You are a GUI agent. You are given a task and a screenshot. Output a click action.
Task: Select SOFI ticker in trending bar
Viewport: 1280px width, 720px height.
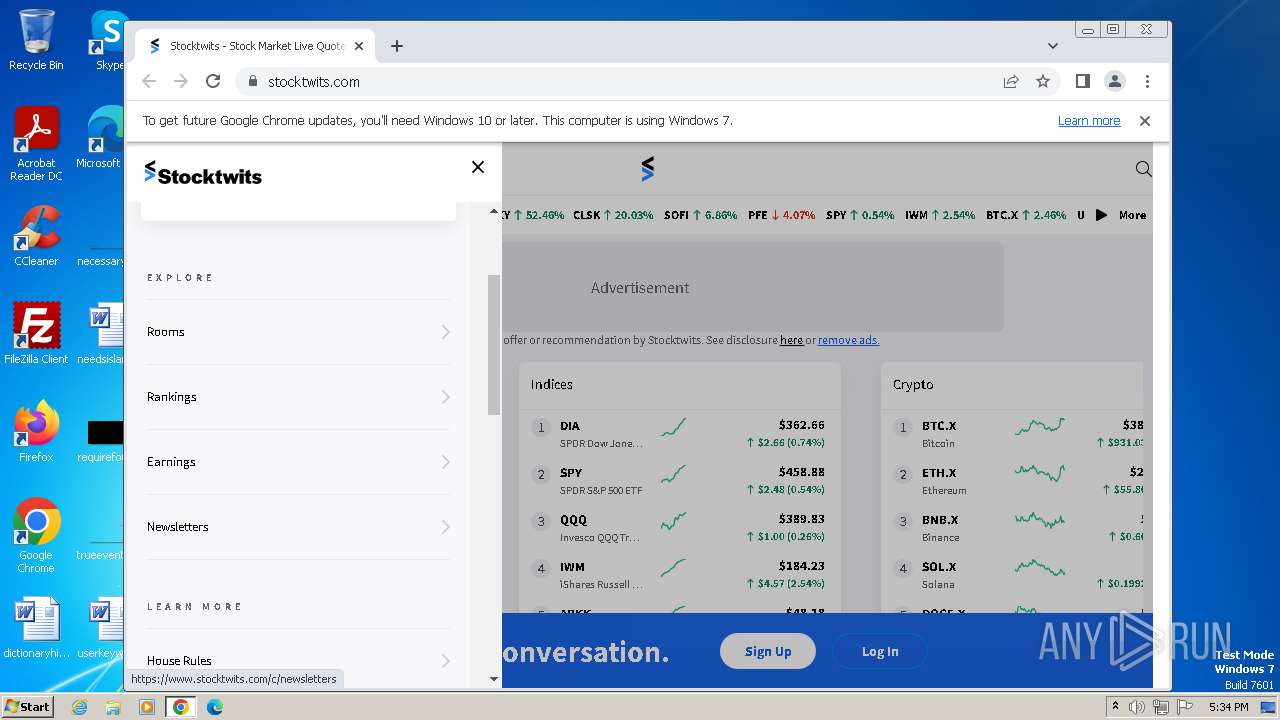[700, 215]
